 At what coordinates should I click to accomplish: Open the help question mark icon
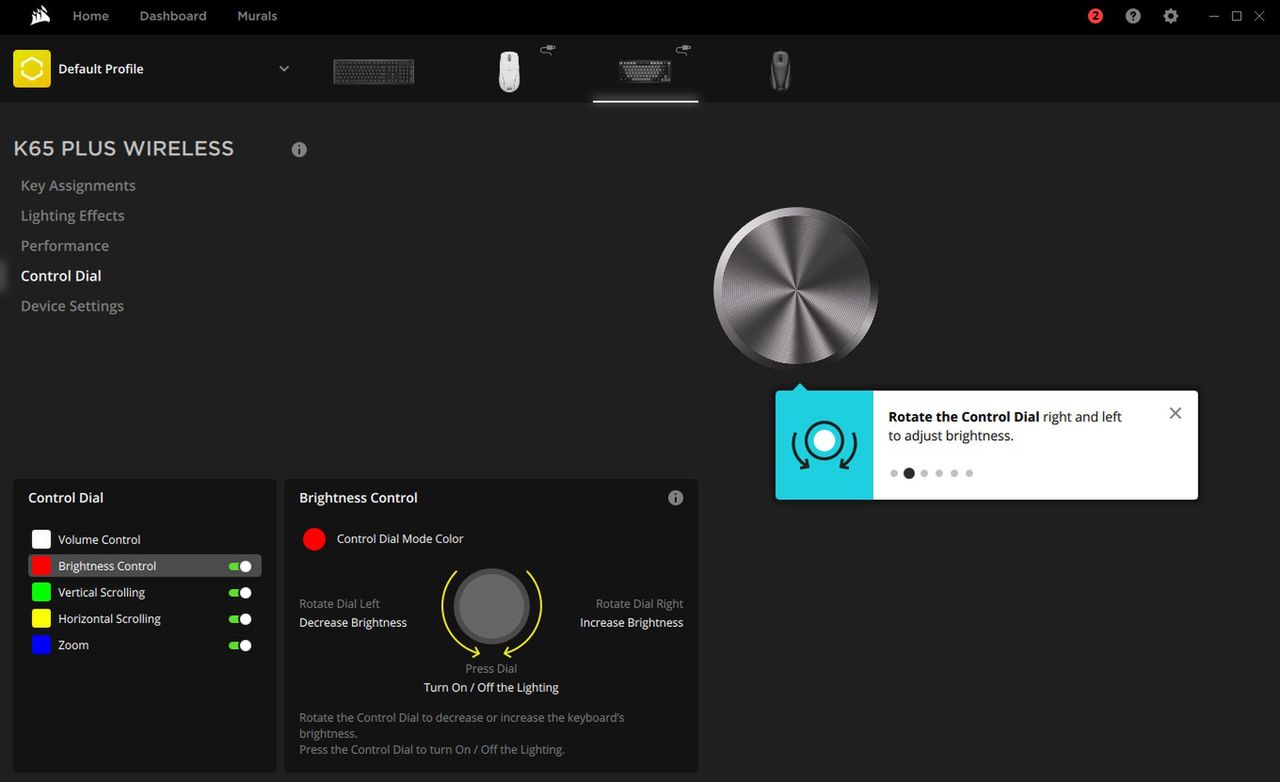[x=1133, y=16]
